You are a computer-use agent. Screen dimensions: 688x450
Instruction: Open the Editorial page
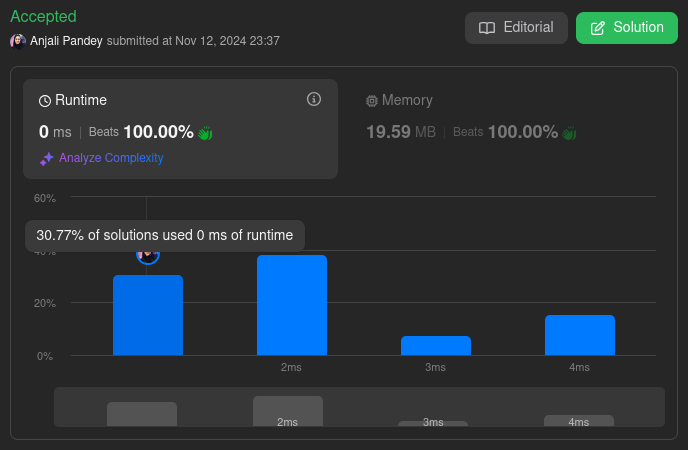(516, 28)
